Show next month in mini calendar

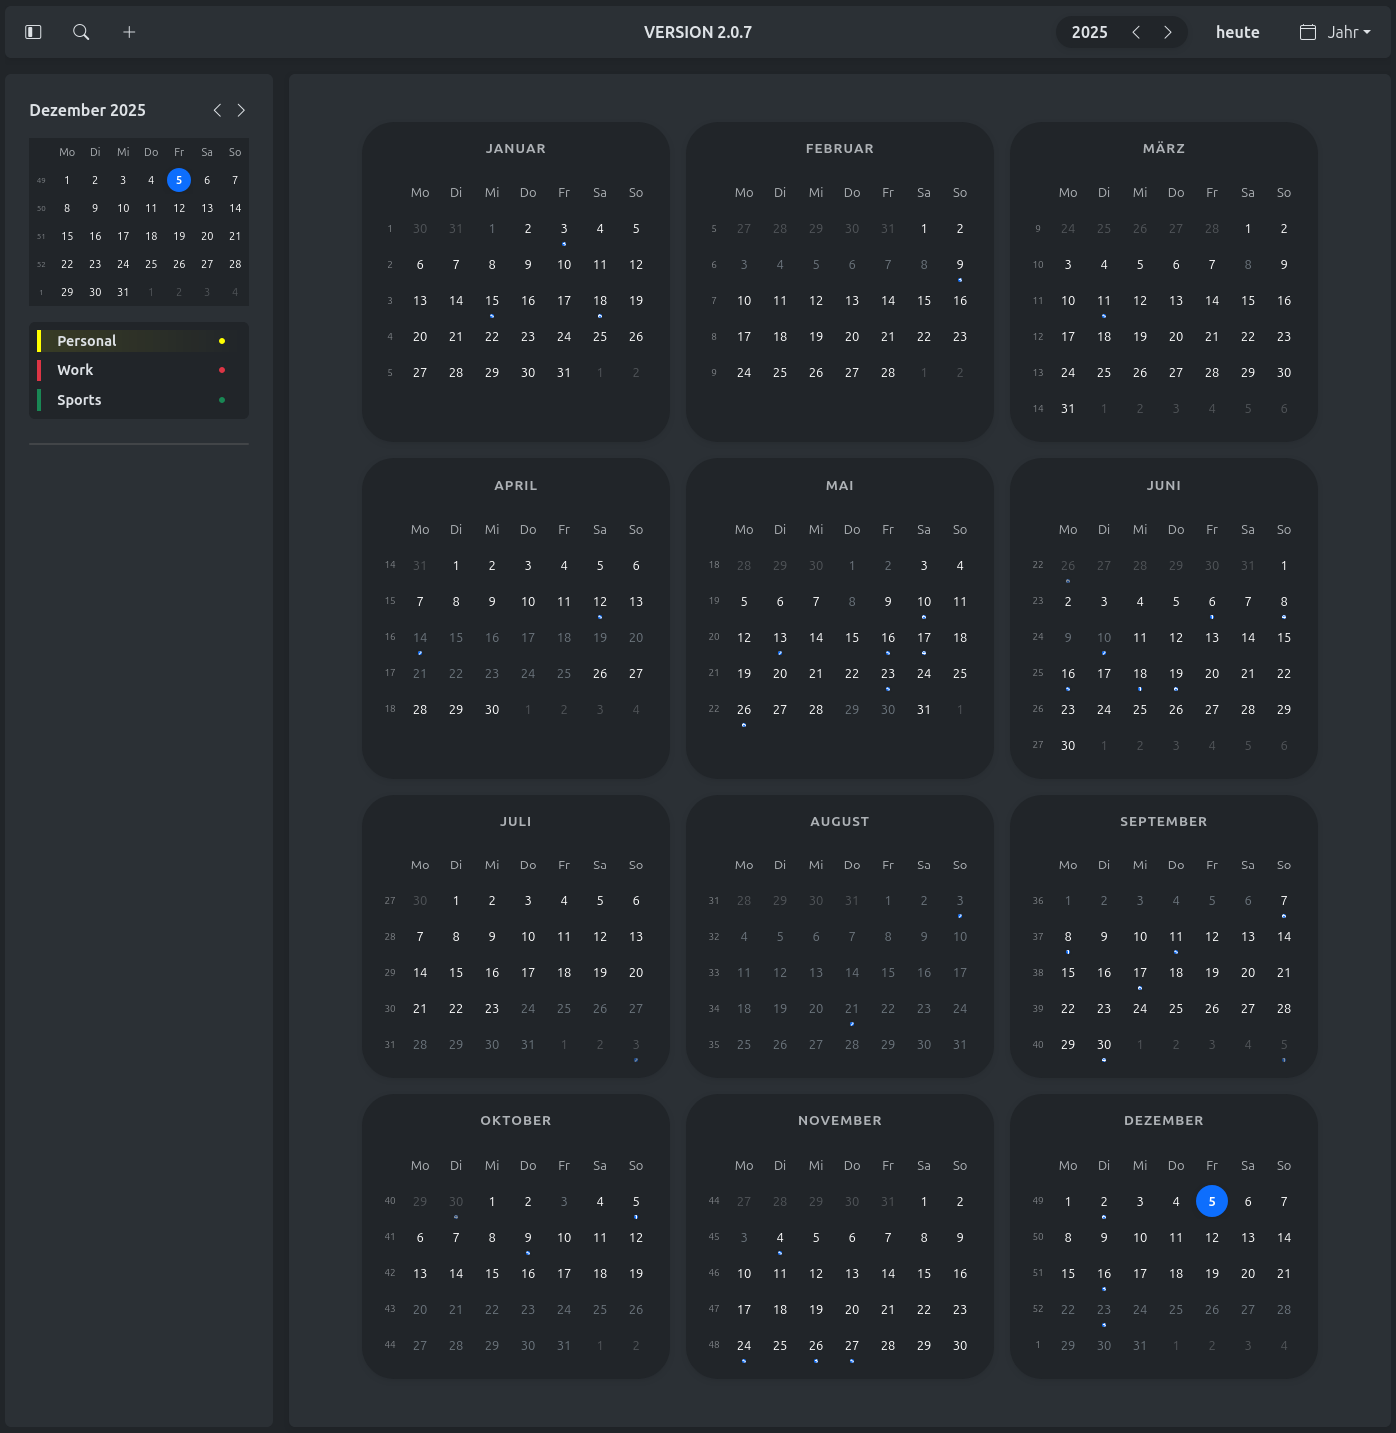(241, 110)
